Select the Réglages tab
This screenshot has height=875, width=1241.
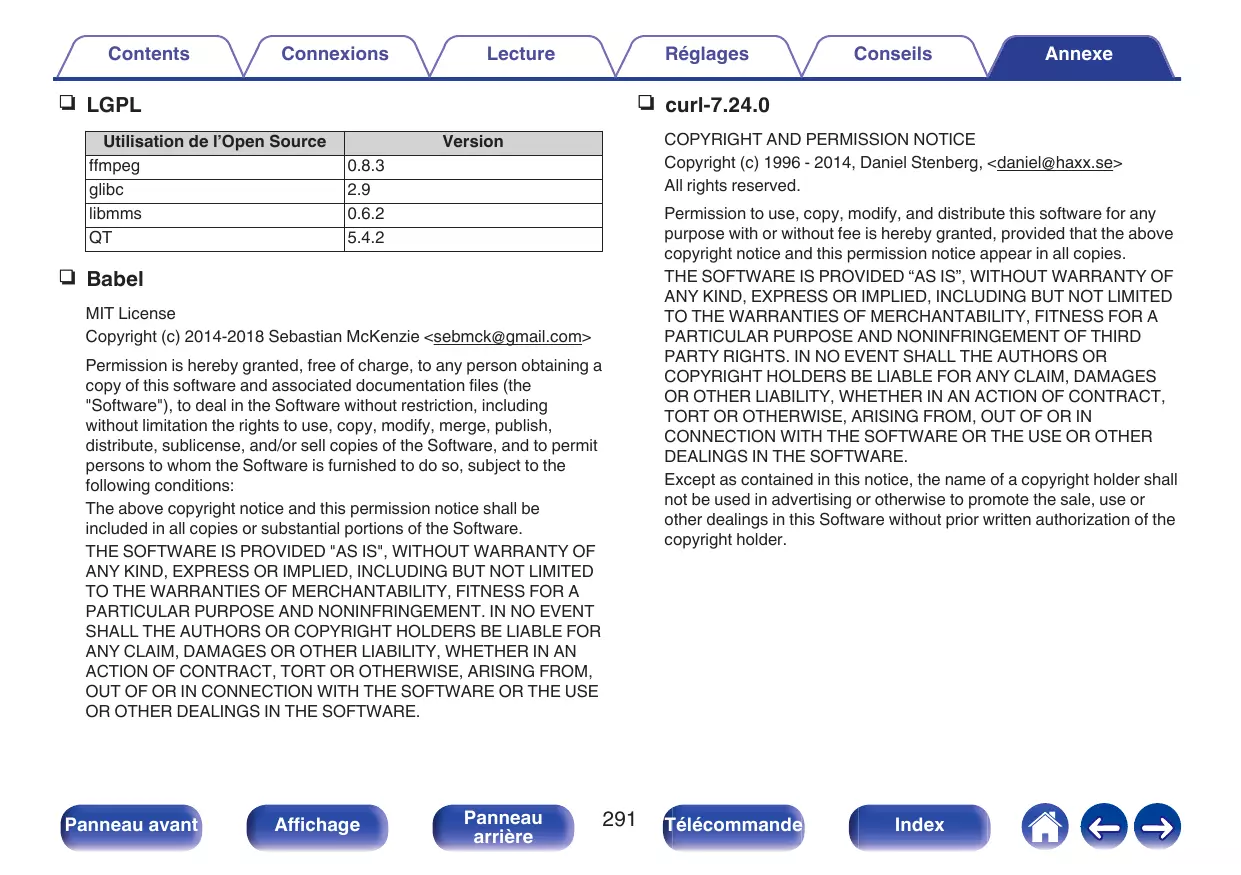pos(706,55)
